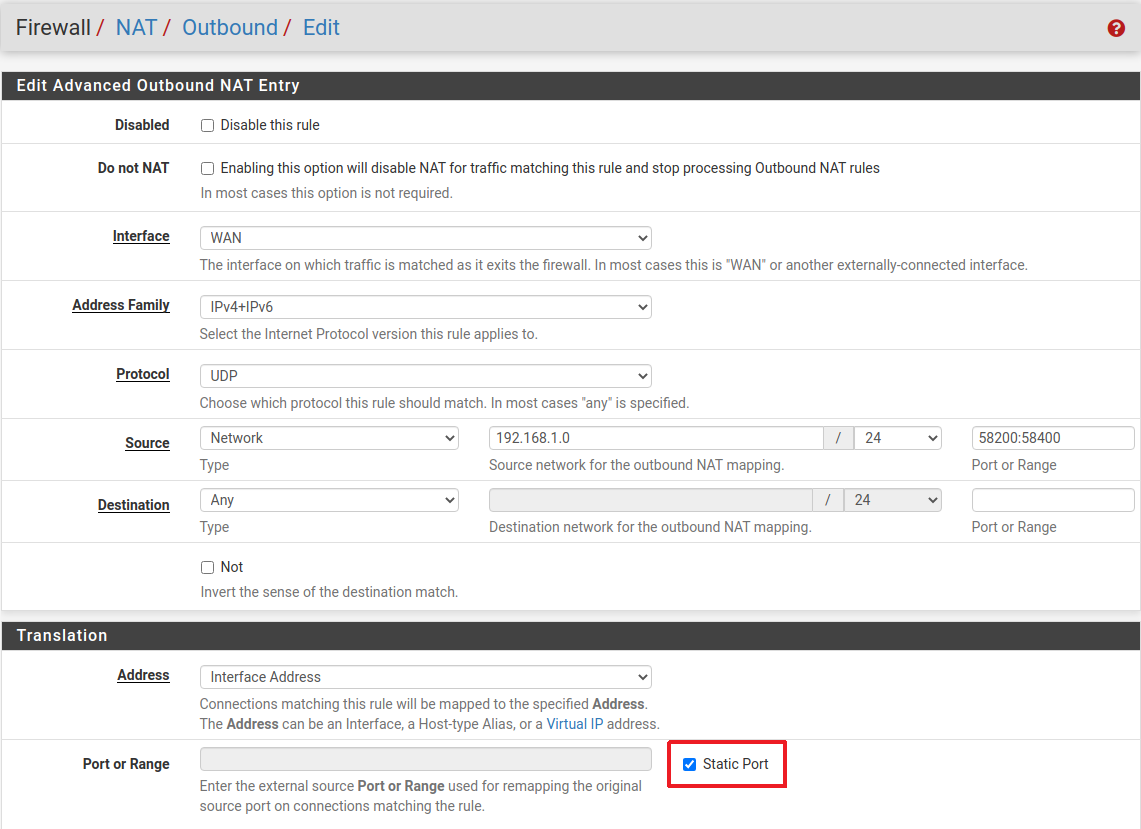
Task: Click the red help question mark icon
Action: coord(1116,28)
